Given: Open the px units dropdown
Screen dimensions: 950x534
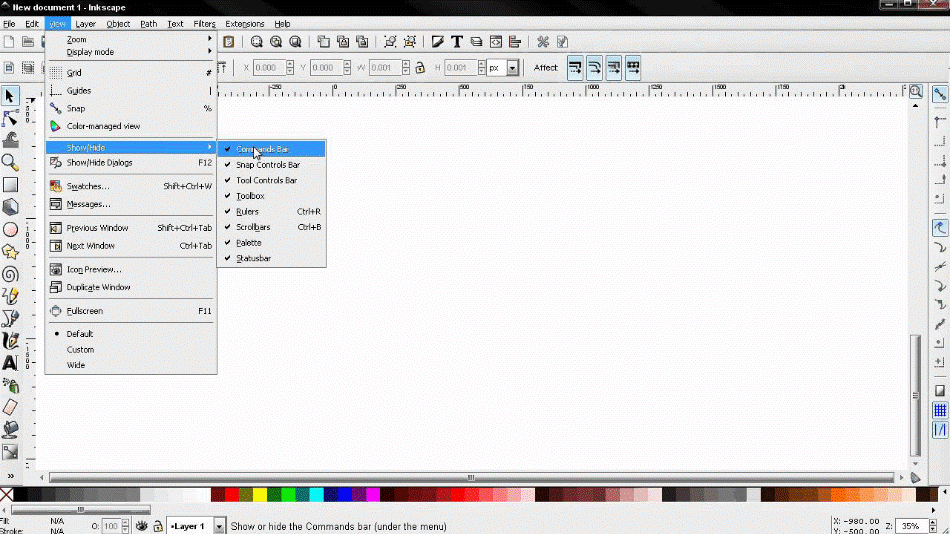Looking at the screenshot, I should [513, 68].
